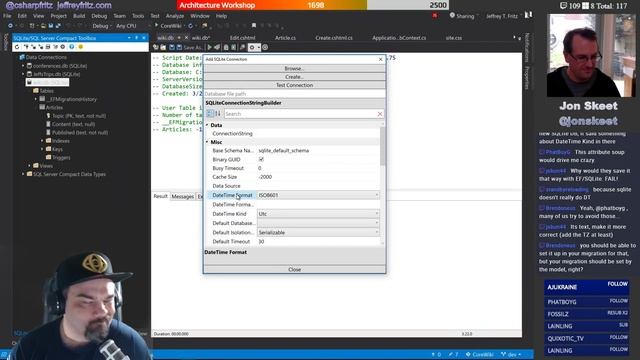Open the Tools menu
Screen dimensions: 640x360
(x=138, y=16)
